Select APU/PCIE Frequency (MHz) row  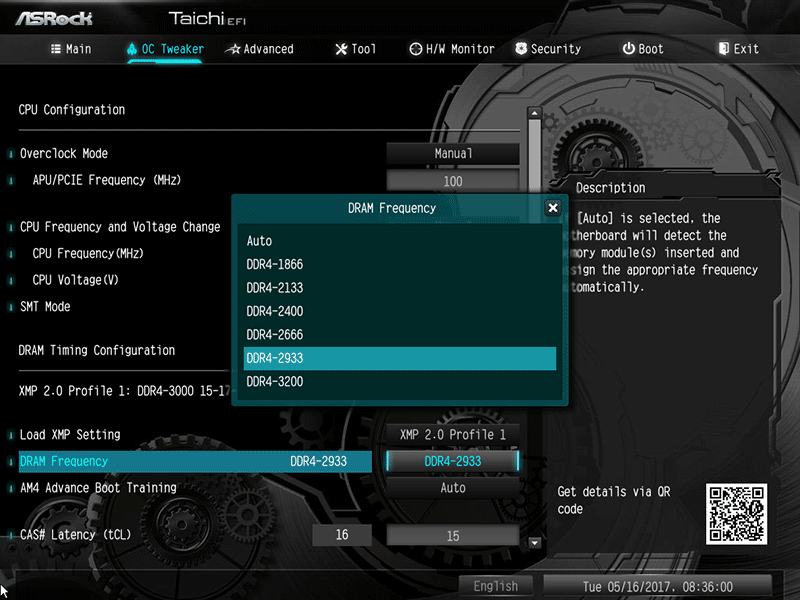click(107, 180)
